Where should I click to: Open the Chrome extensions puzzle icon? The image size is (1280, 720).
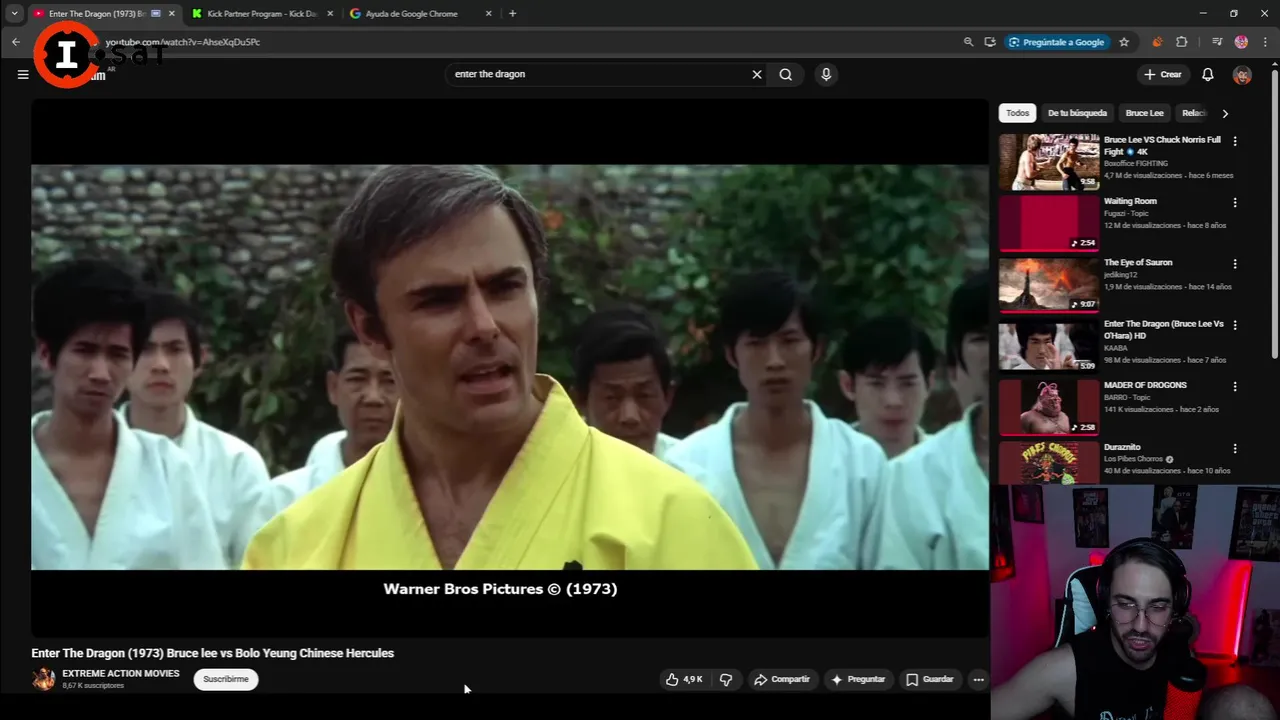pos(1182,42)
